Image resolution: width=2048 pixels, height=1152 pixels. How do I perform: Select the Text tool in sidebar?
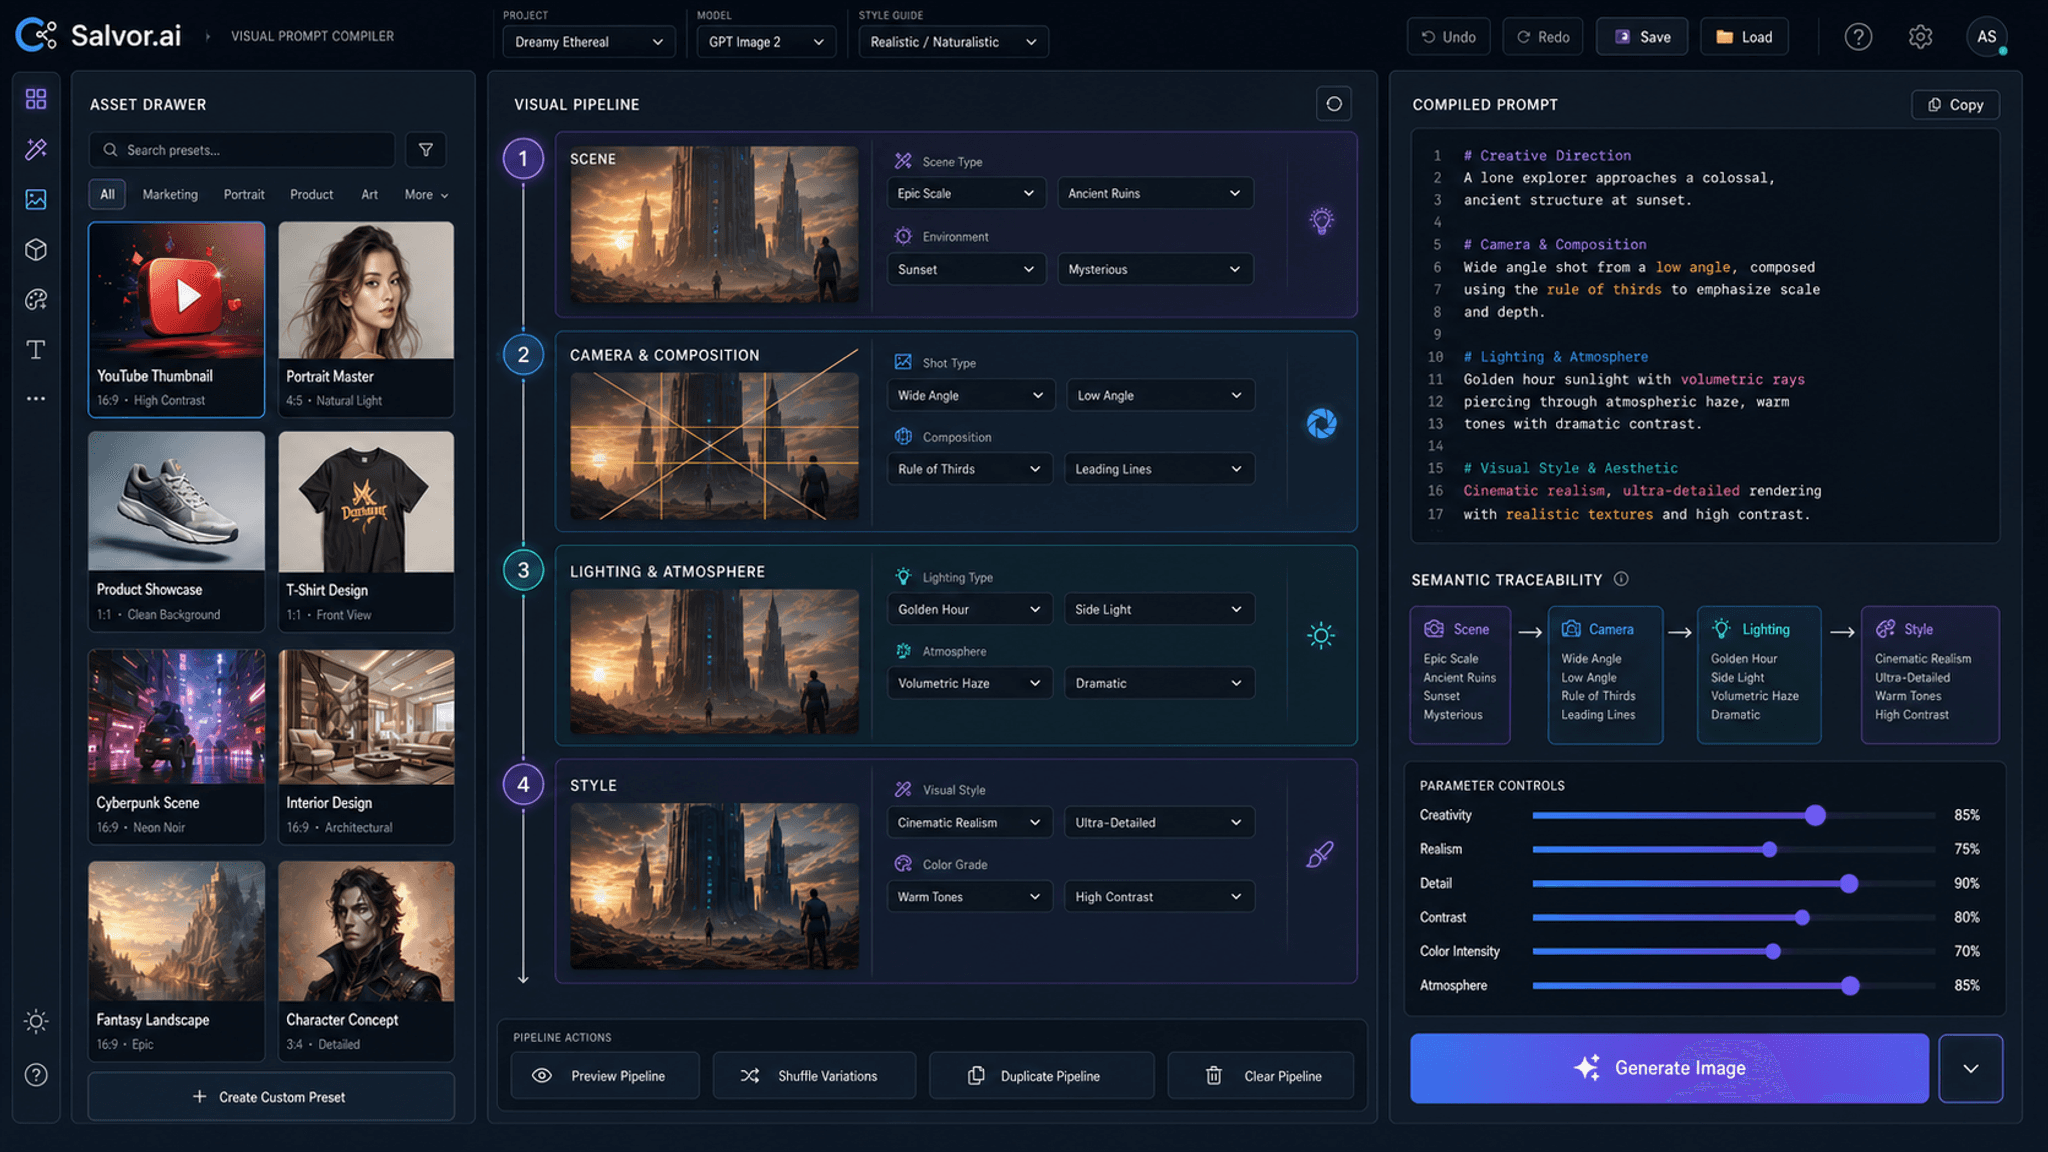[36, 349]
